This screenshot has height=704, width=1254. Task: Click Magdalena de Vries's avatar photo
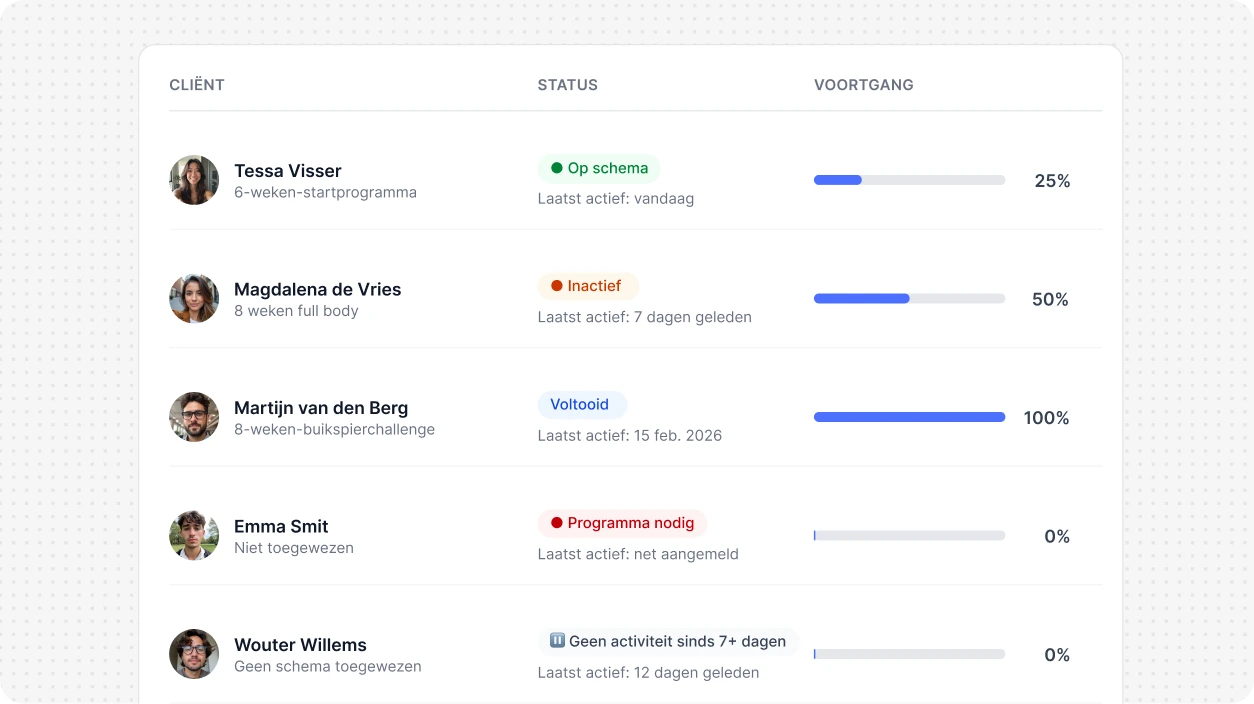pyautogui.click(x=194, y=299)
